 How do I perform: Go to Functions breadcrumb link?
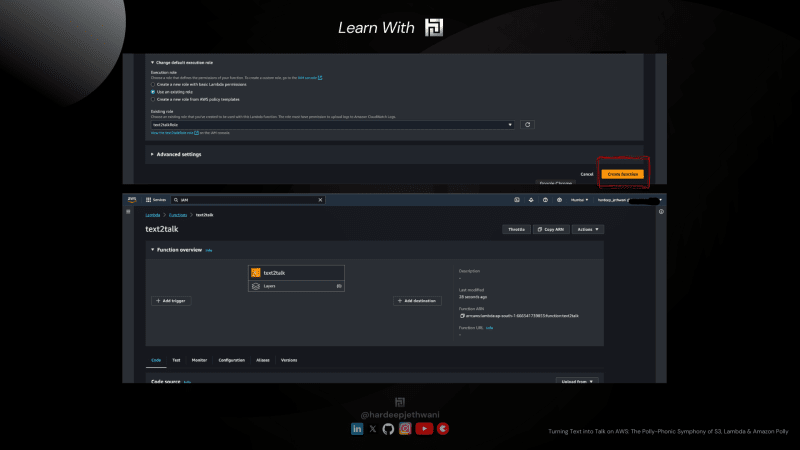pos(178,215)
